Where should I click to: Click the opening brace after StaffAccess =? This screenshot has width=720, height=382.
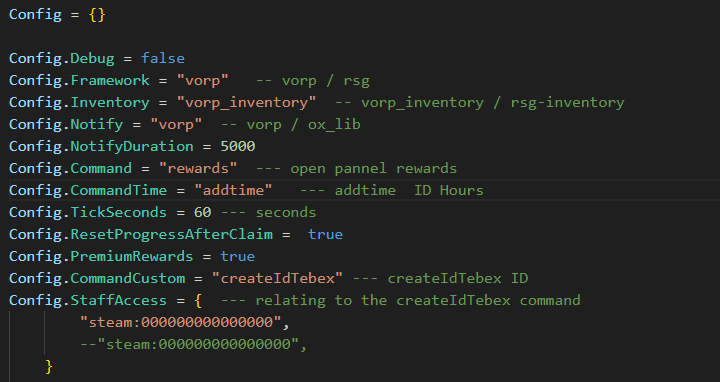click(x=198, y=301)
